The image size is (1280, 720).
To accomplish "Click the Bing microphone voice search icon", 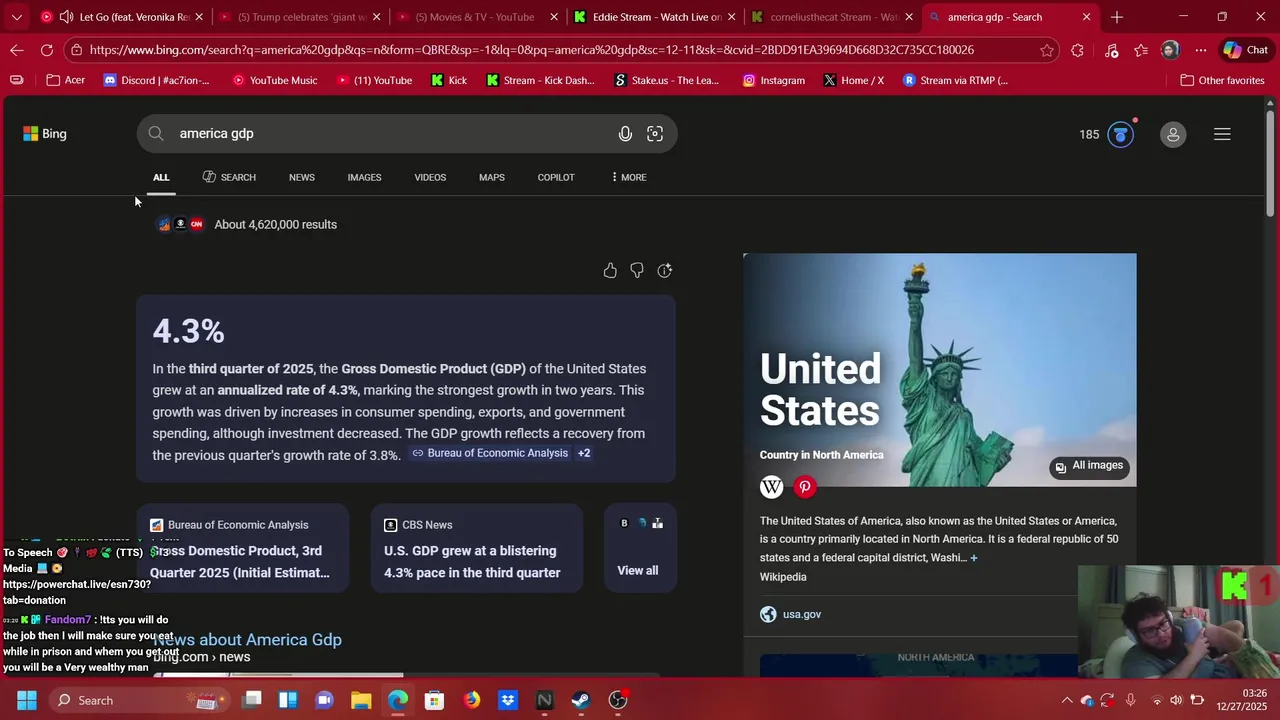I will point(625,134).
